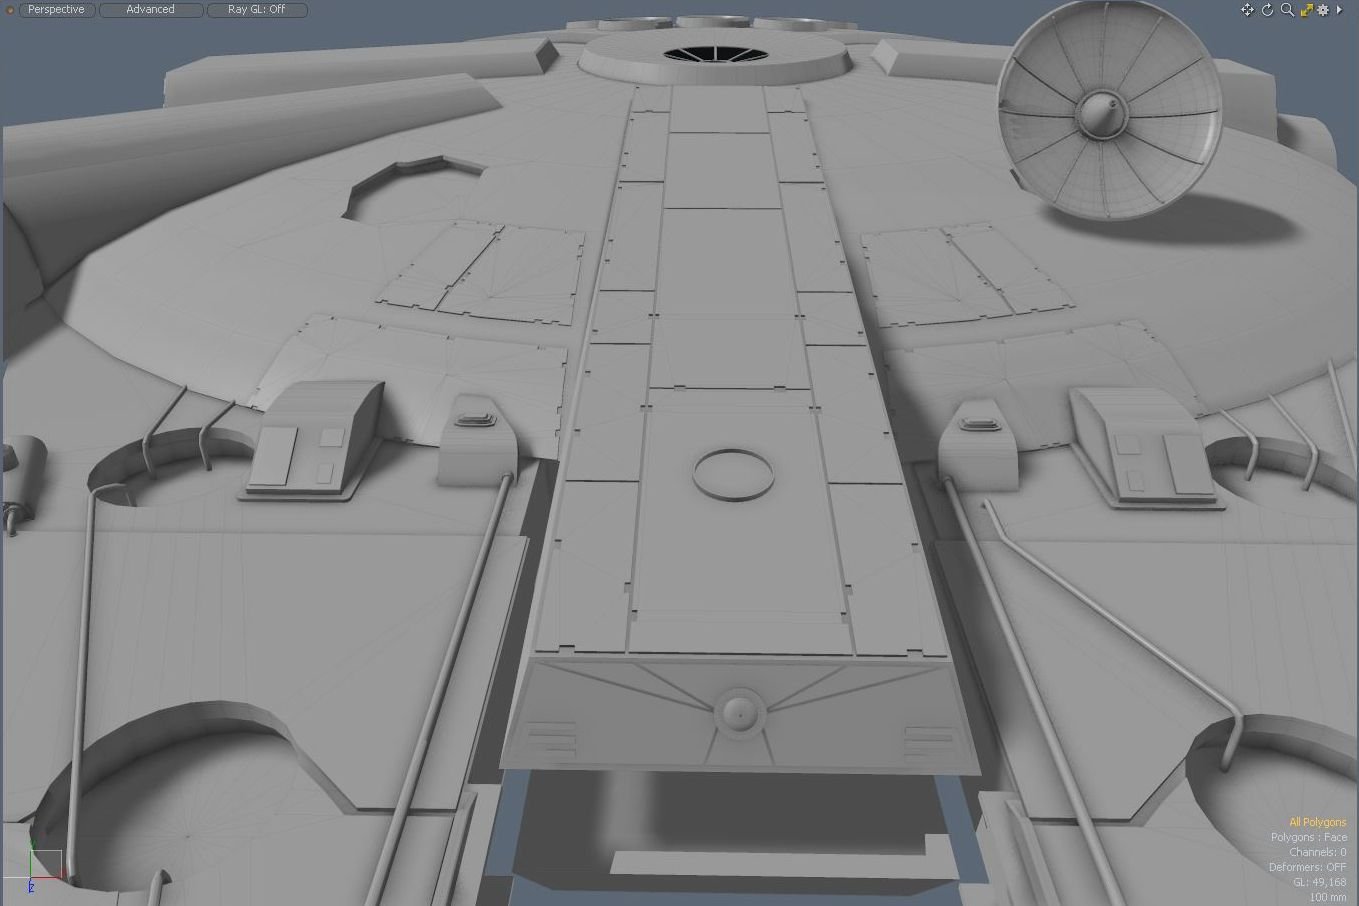Click the 'All Polygons' status text
The height and width of the screenshot is (906, 1359).
point(1318,822)
